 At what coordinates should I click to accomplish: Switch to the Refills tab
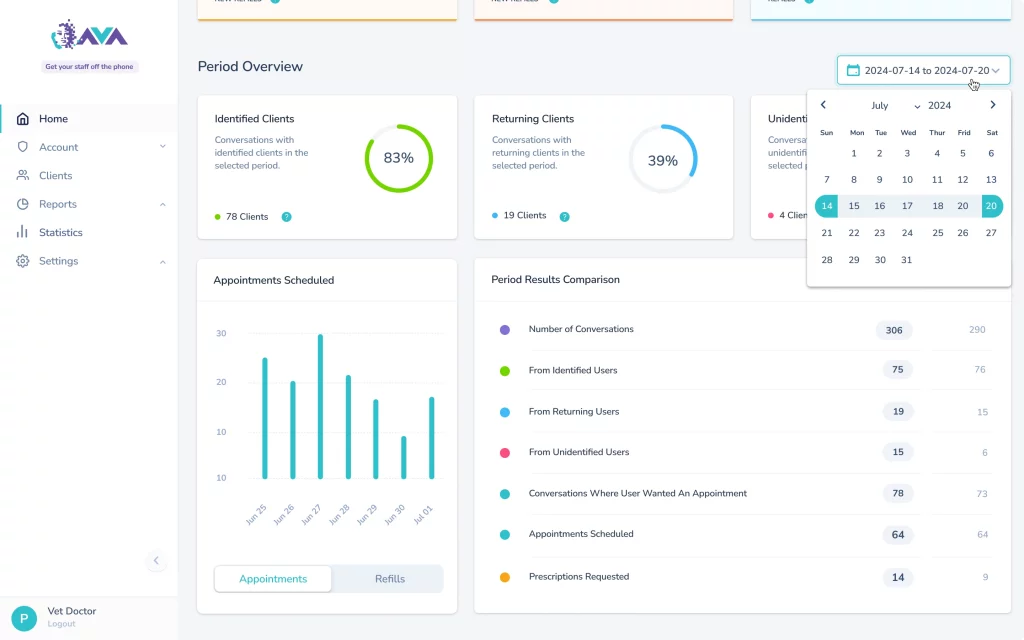tap(389, 578)
